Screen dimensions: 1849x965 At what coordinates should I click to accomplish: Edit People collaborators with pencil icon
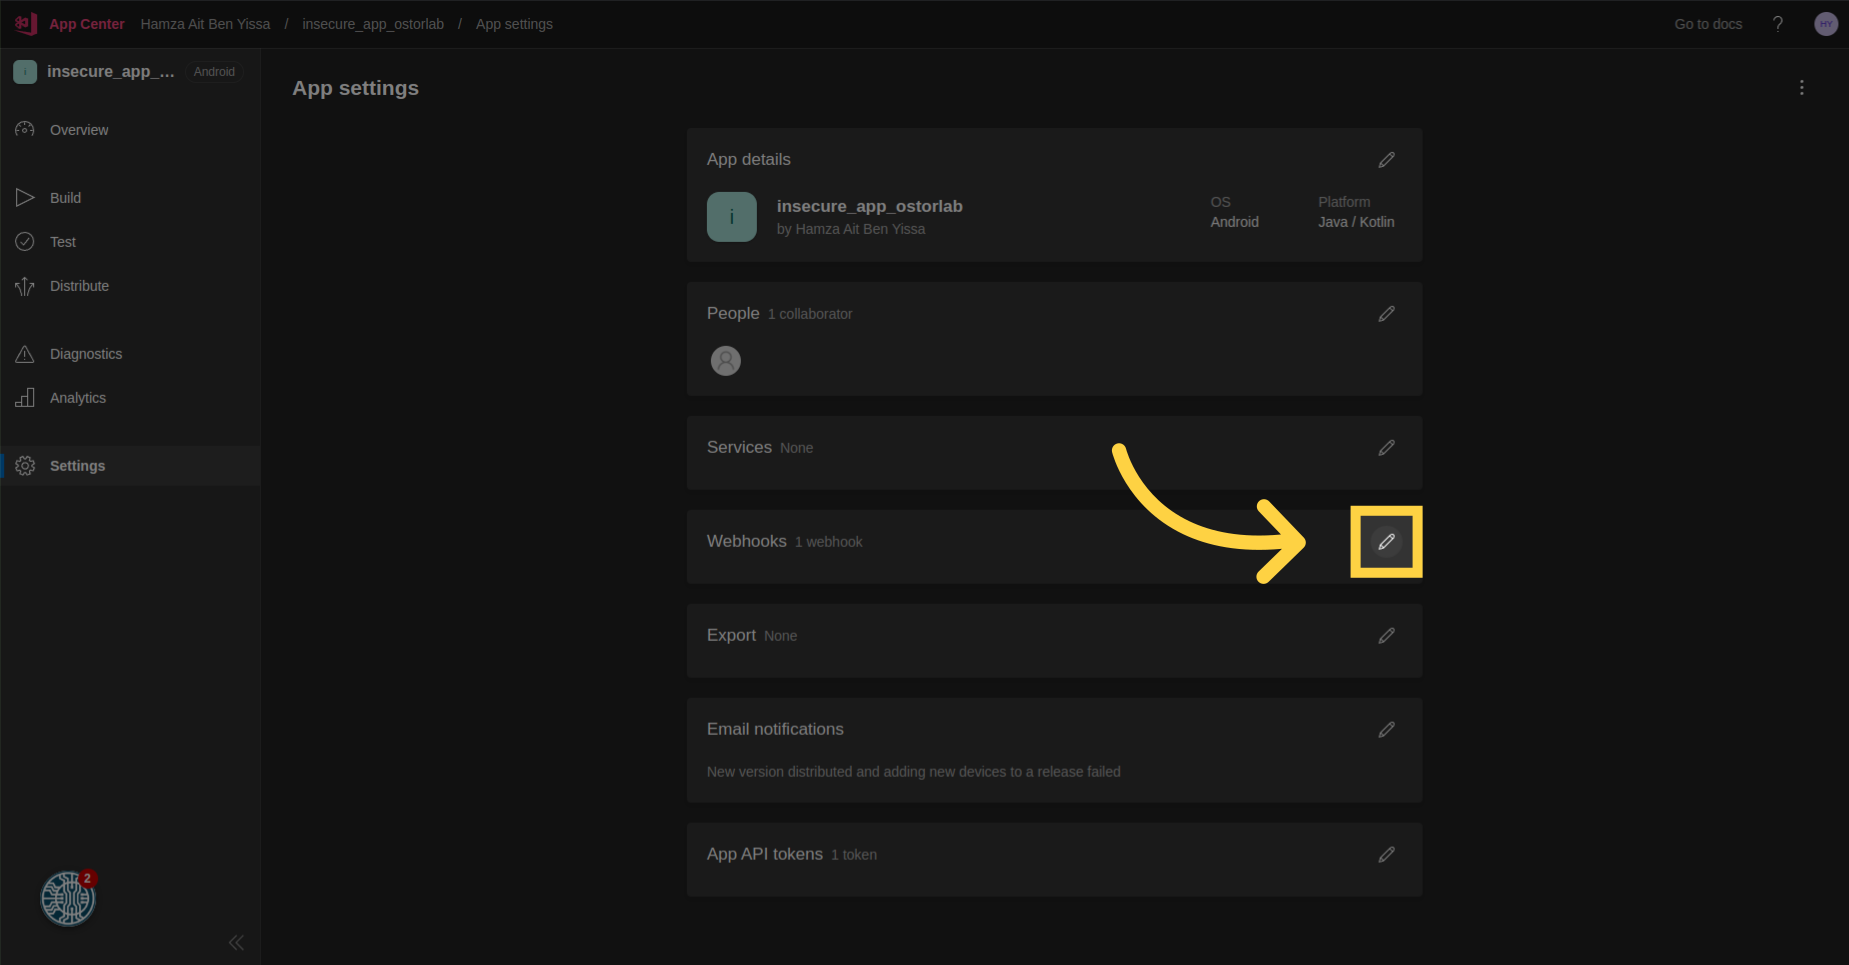coord(1387,314)
